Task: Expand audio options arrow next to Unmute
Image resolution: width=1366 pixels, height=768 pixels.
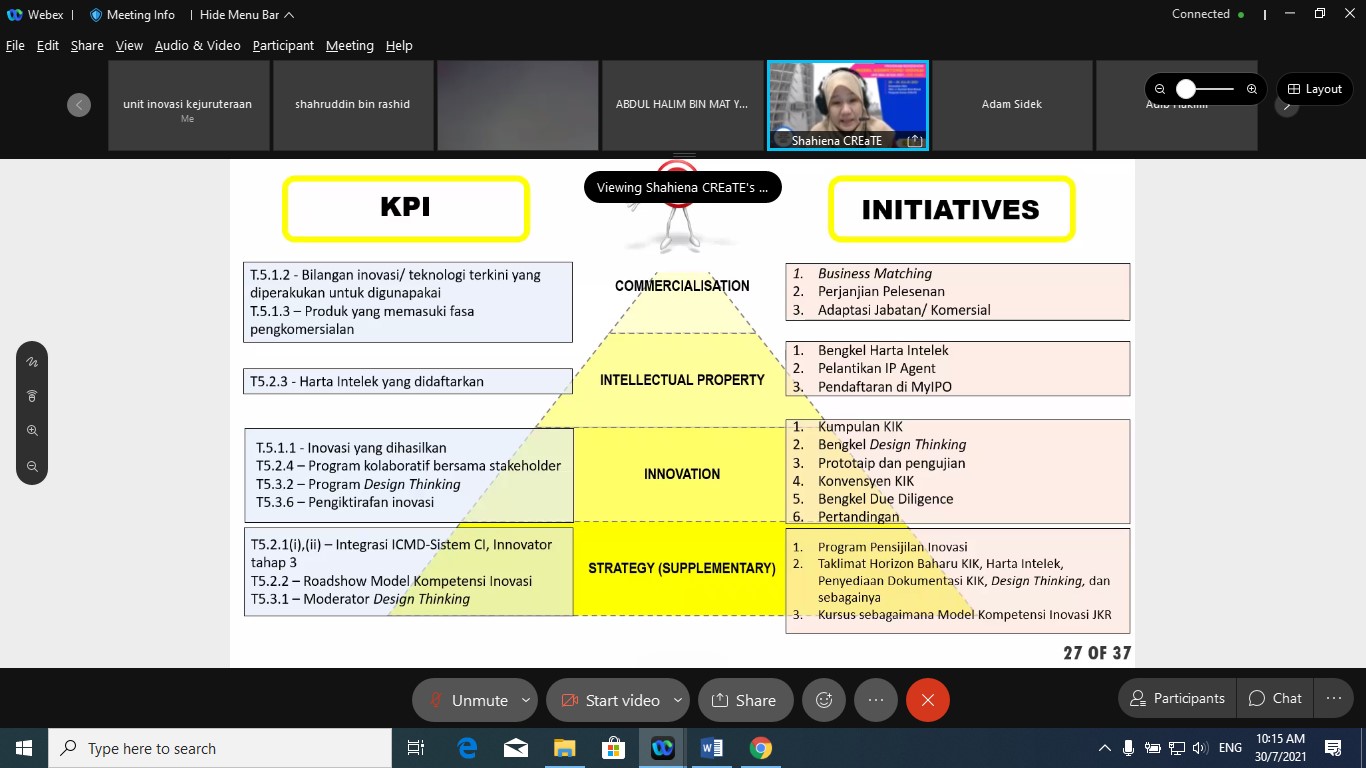Action: pyautogui.click(x=526, y=700)
